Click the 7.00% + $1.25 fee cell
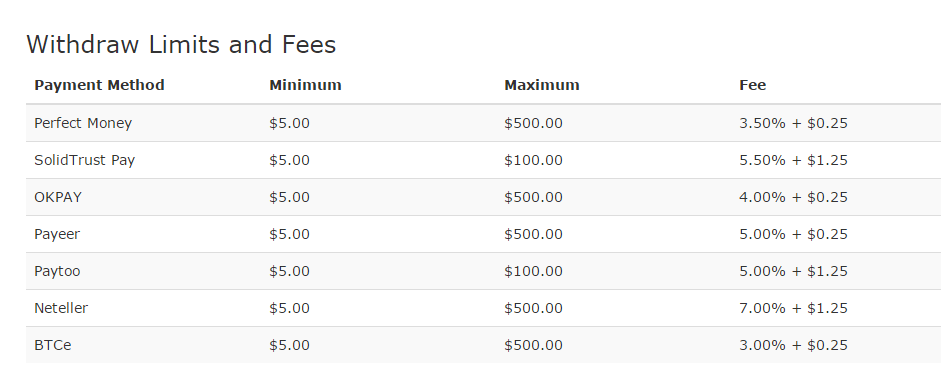 793,308
